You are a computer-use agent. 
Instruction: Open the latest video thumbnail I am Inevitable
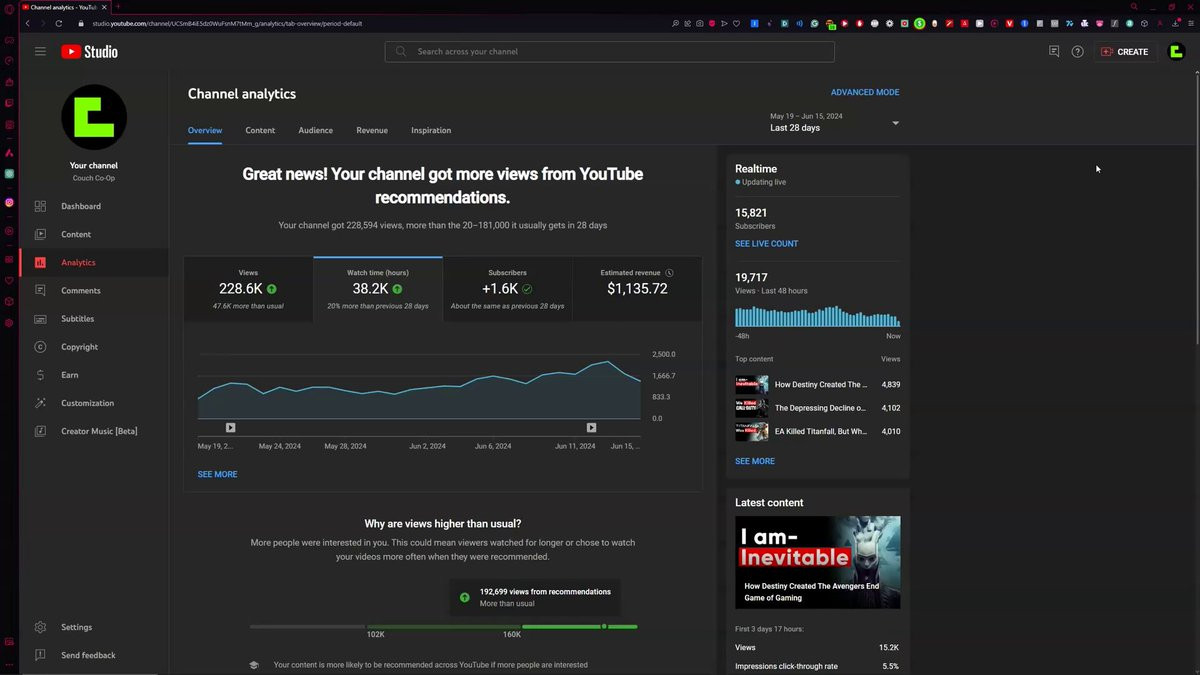coord(818,562)
